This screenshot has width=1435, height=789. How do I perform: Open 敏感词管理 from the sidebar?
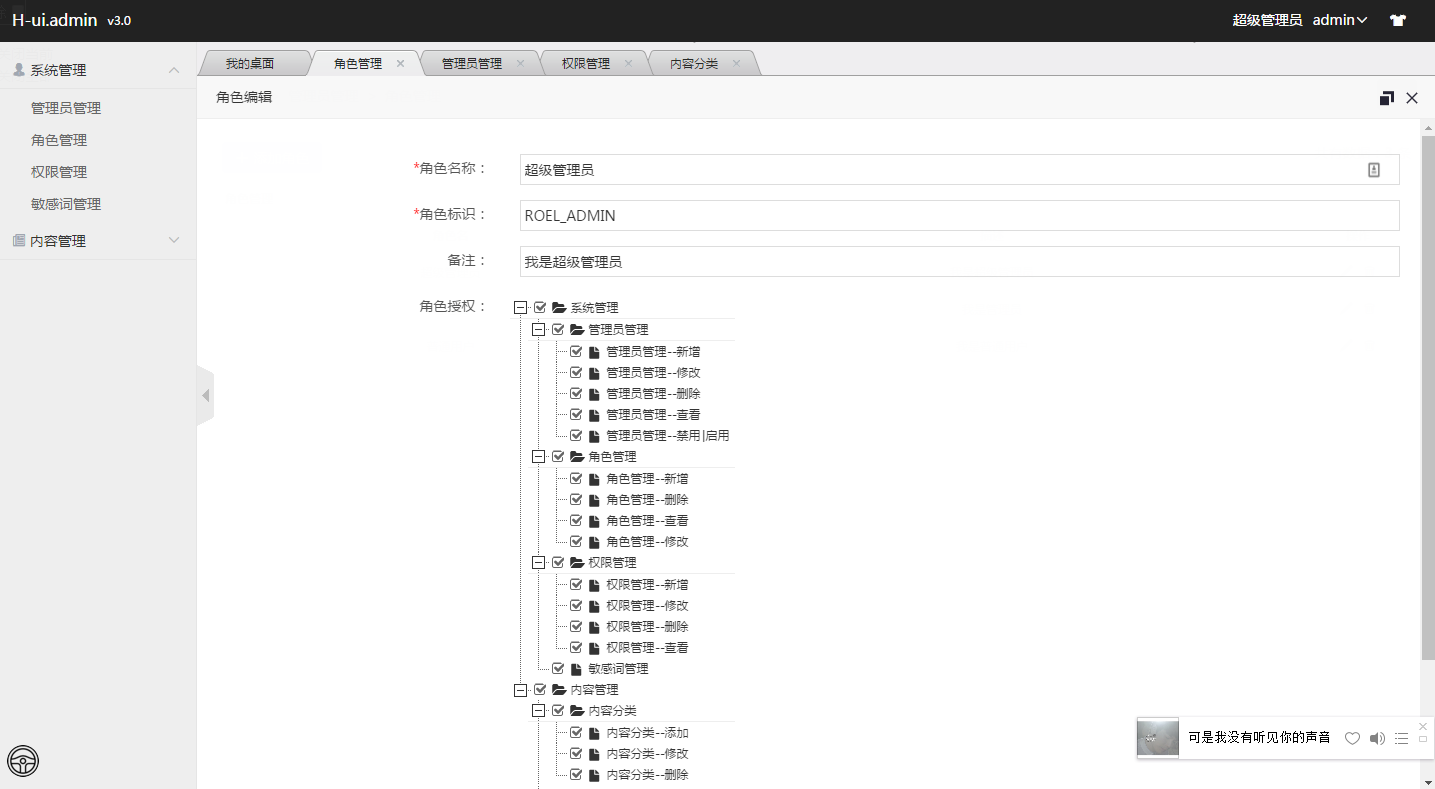[66, 204]
